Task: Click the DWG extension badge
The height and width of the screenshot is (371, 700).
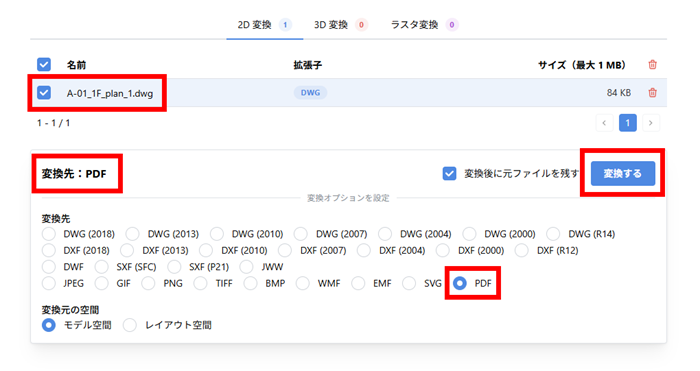Action: 310,93
